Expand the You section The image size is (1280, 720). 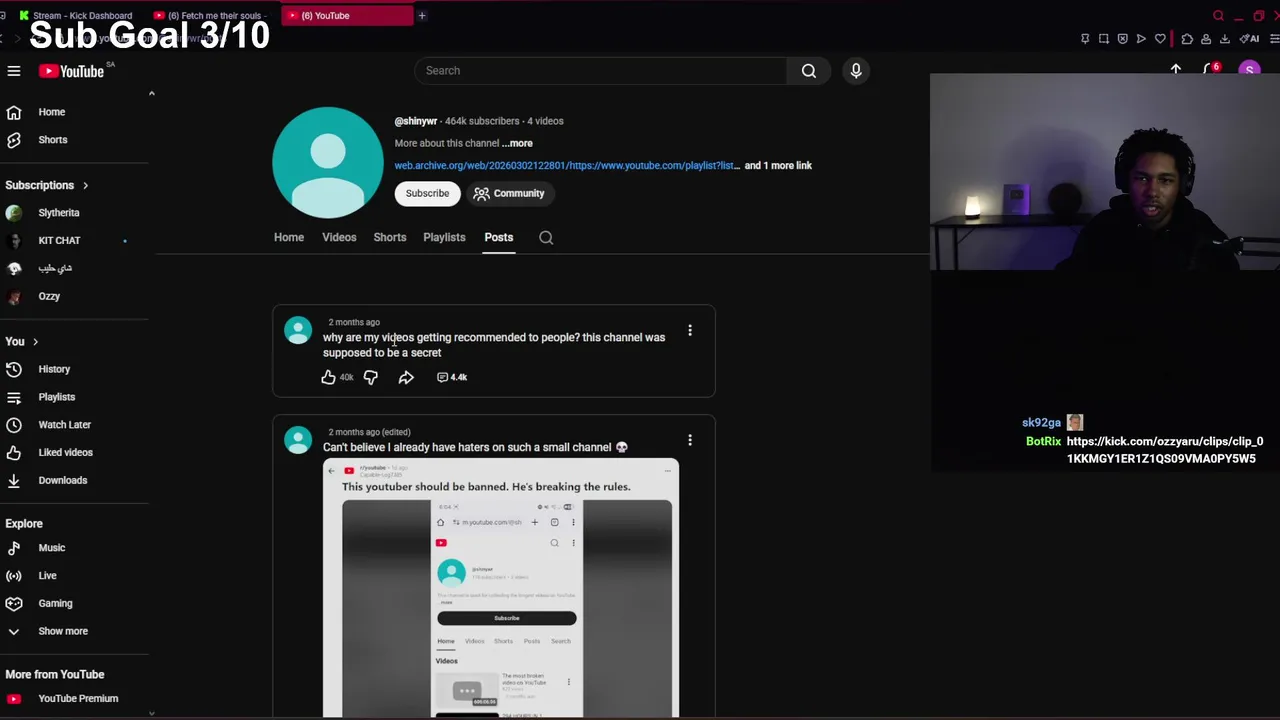point(22,342)
